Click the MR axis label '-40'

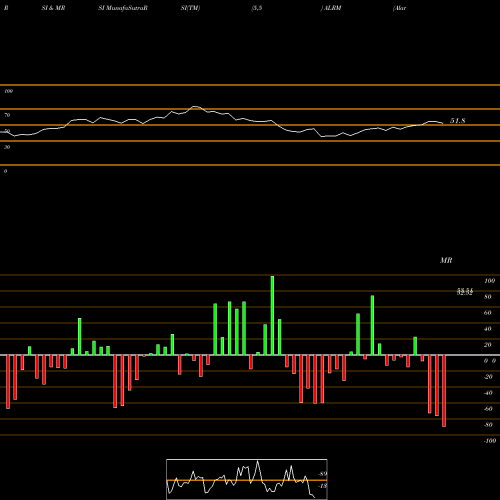click(x=488, y=393)
